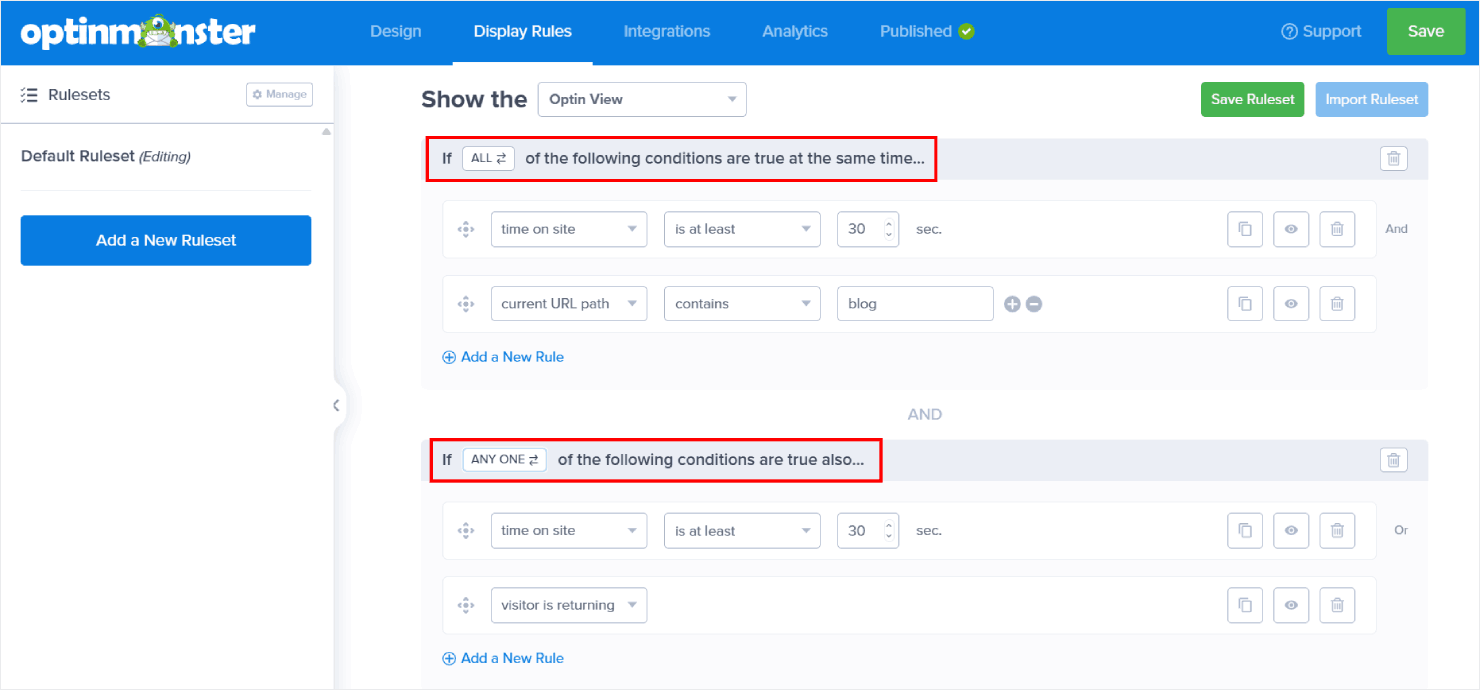This screenshot has height=690, width=1480.
Task: Switch the ALL condition toggle
Action: point(488,158)
